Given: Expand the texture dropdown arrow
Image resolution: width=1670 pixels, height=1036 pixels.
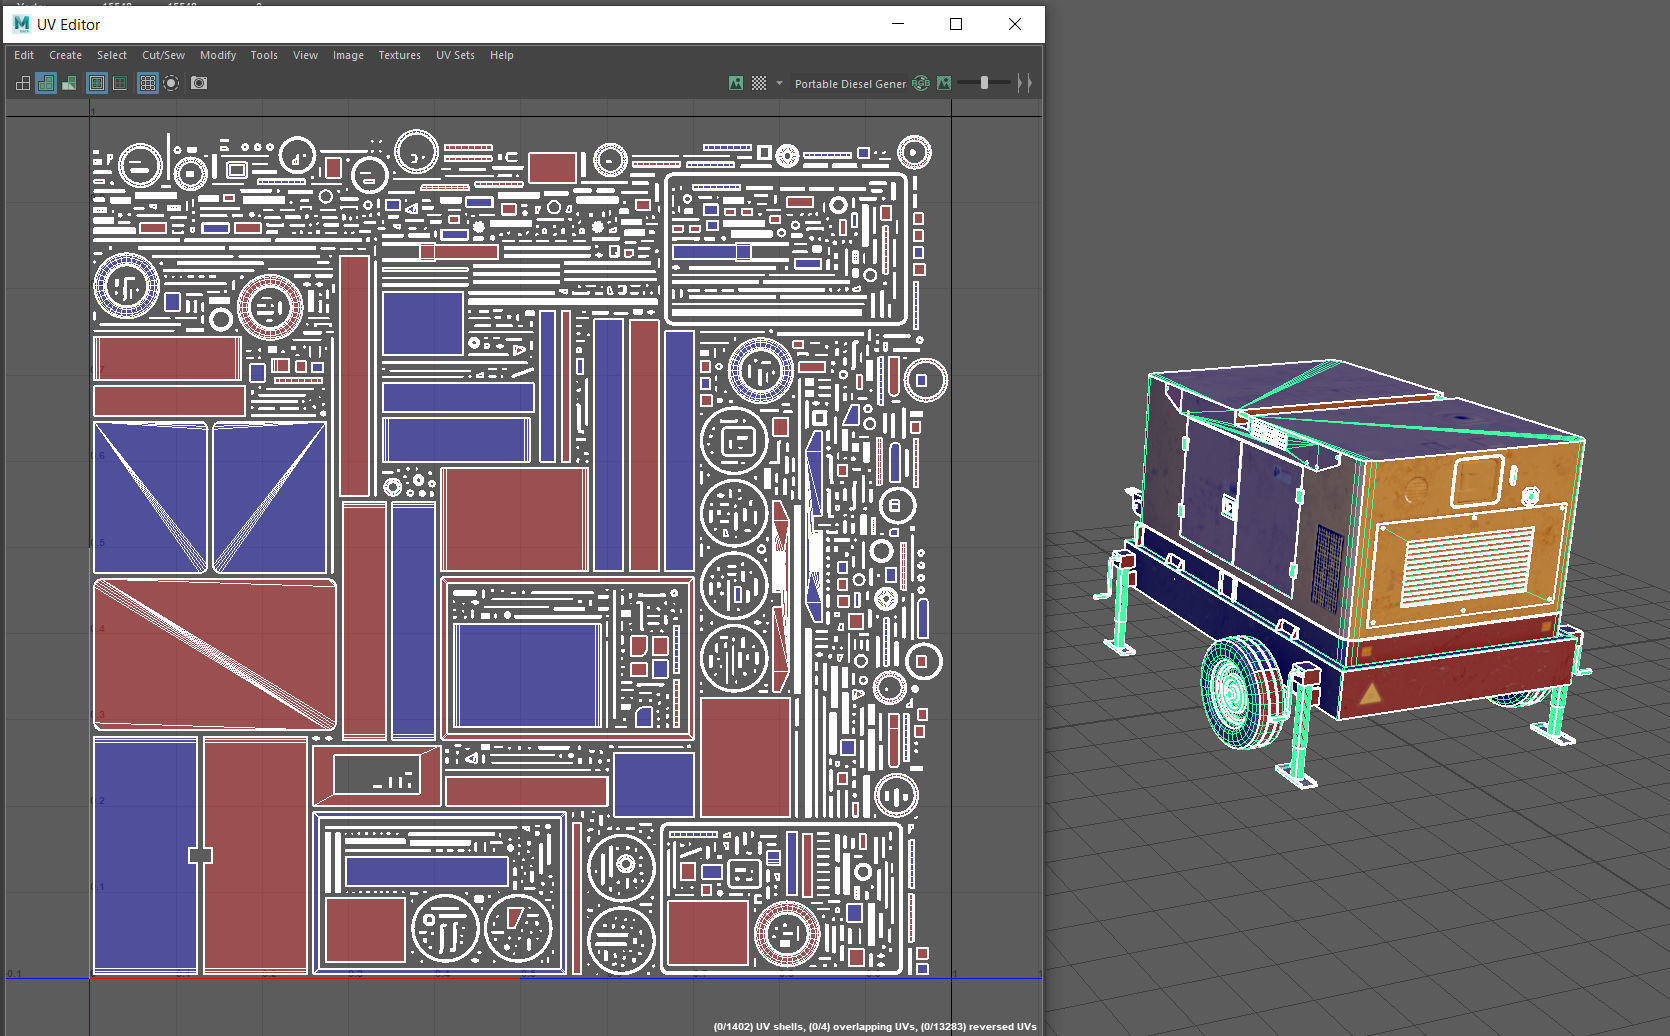Looking at the screenshot, I should [779, 83].
